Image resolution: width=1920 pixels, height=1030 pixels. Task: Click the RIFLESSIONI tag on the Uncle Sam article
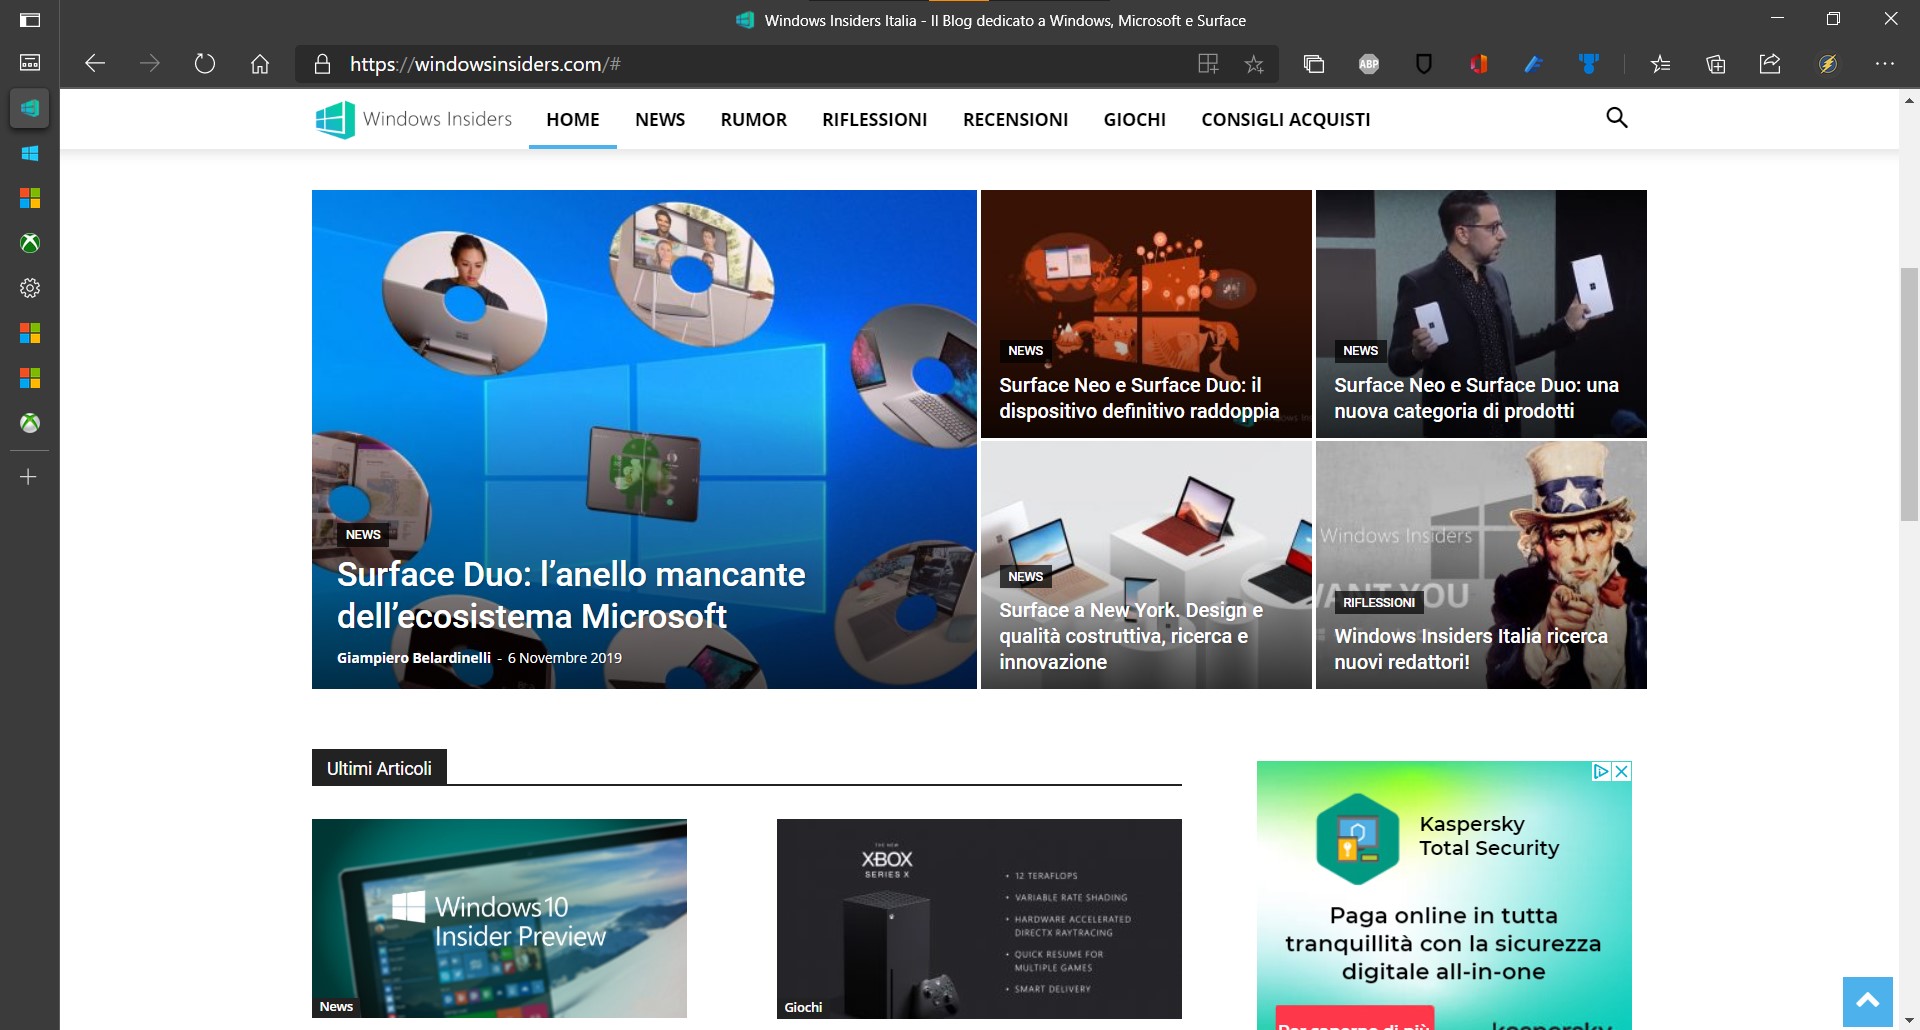coord(1379,602)
